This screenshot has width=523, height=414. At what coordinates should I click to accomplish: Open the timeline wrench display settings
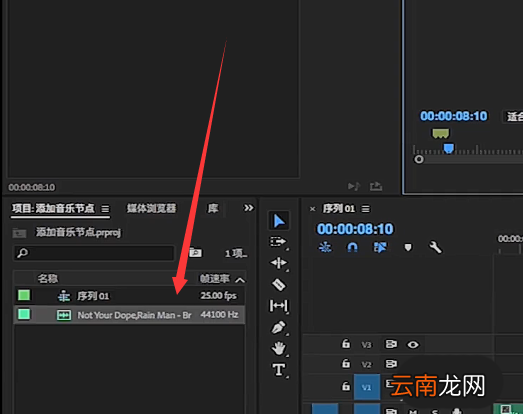[x=435, y=248]
